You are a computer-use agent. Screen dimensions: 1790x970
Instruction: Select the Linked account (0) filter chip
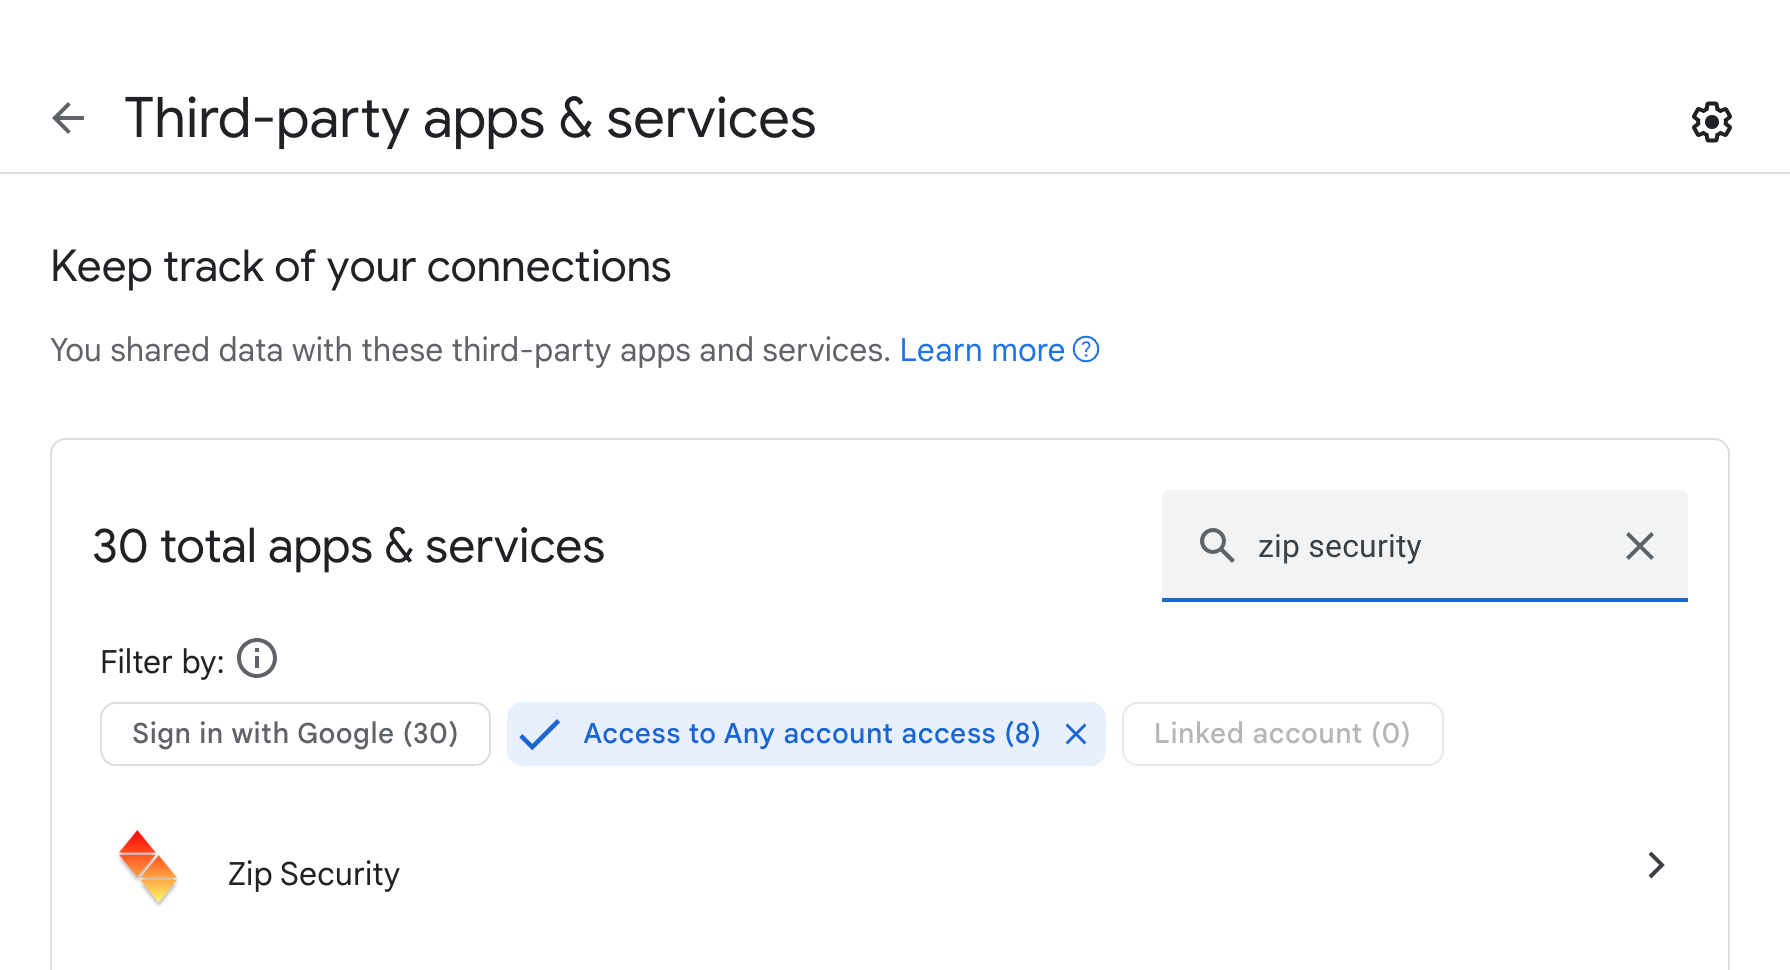point(1281,734)
